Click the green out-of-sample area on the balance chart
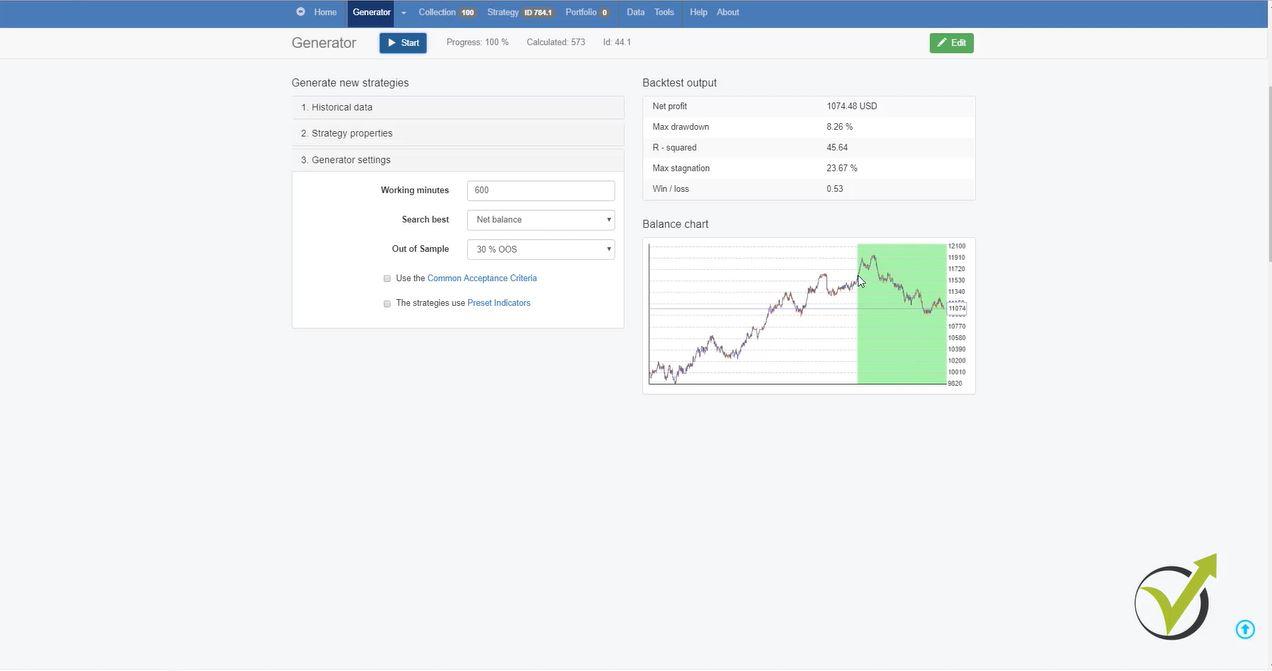This screenshot has width=1272, height=671. [x=901, y=340]
